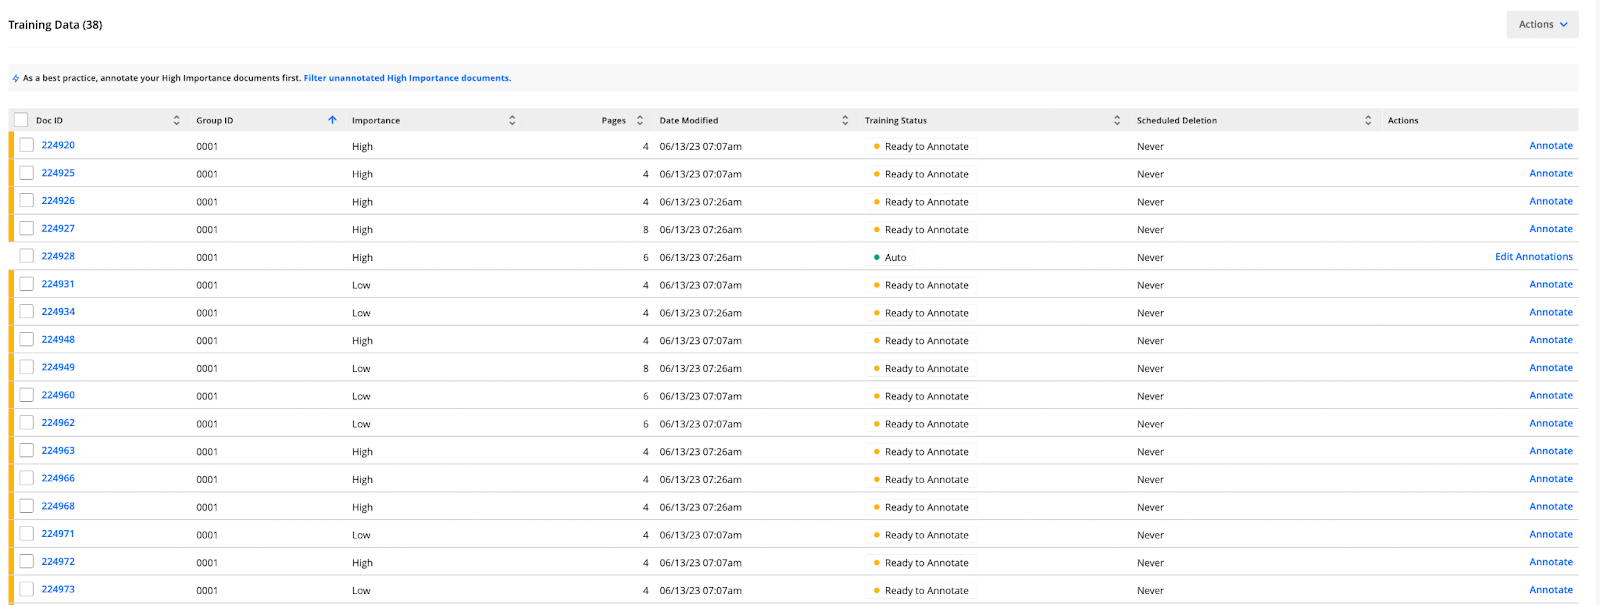Viewport: 1600px width, 605px height.
Task: Open document 224960 link
Action: click(58, 395)
